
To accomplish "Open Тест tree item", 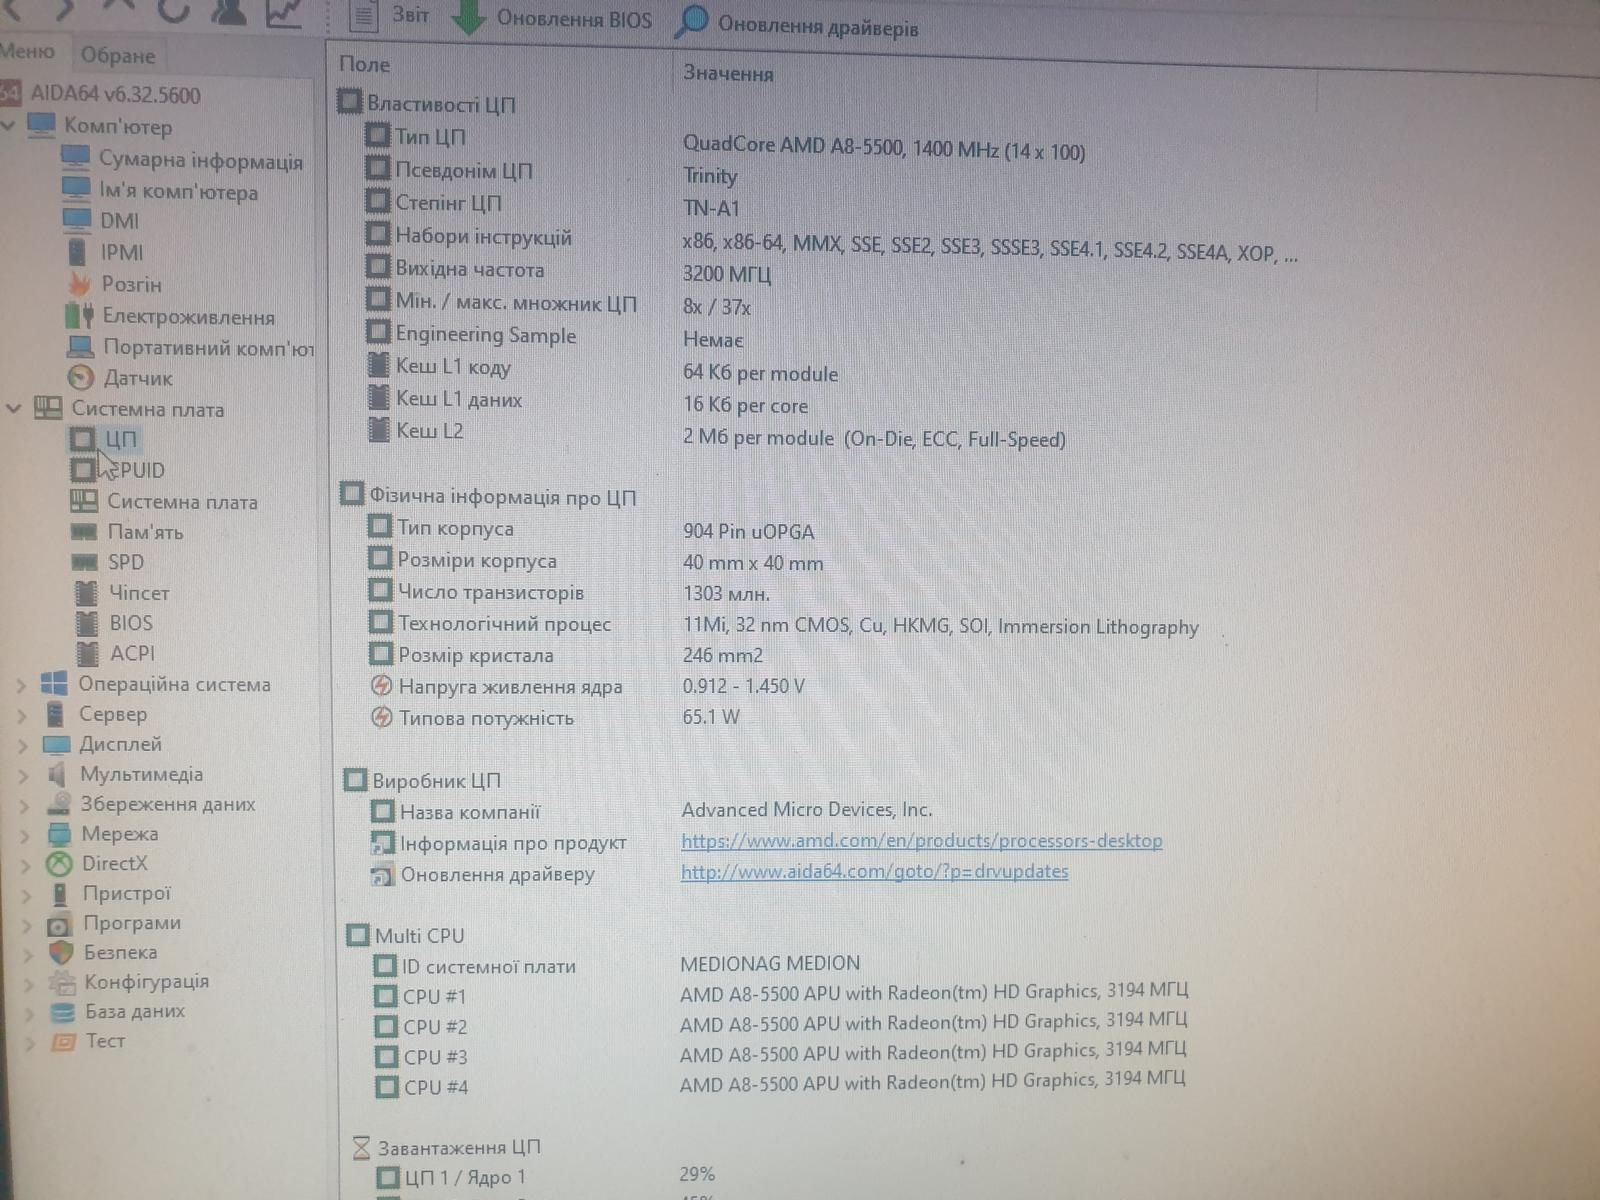I will pos(105,1041).
